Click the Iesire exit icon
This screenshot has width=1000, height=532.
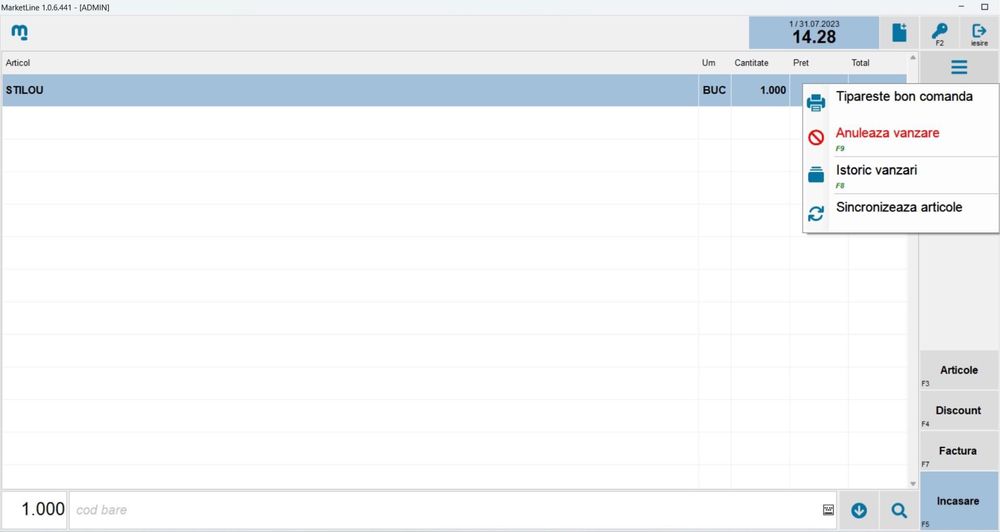click(979, 33)
